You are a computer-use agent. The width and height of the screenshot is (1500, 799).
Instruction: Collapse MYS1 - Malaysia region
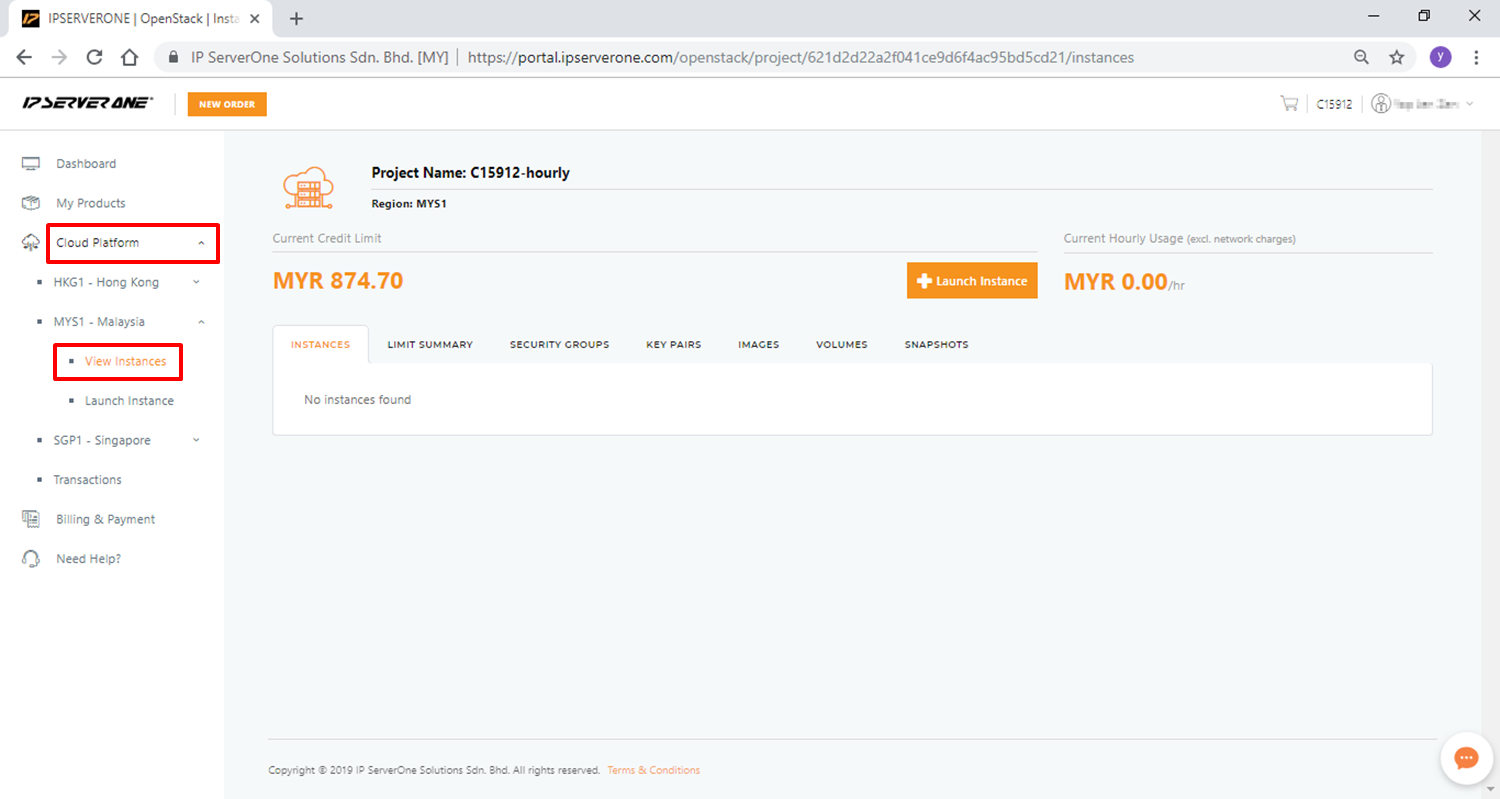(x=201, y=322)
